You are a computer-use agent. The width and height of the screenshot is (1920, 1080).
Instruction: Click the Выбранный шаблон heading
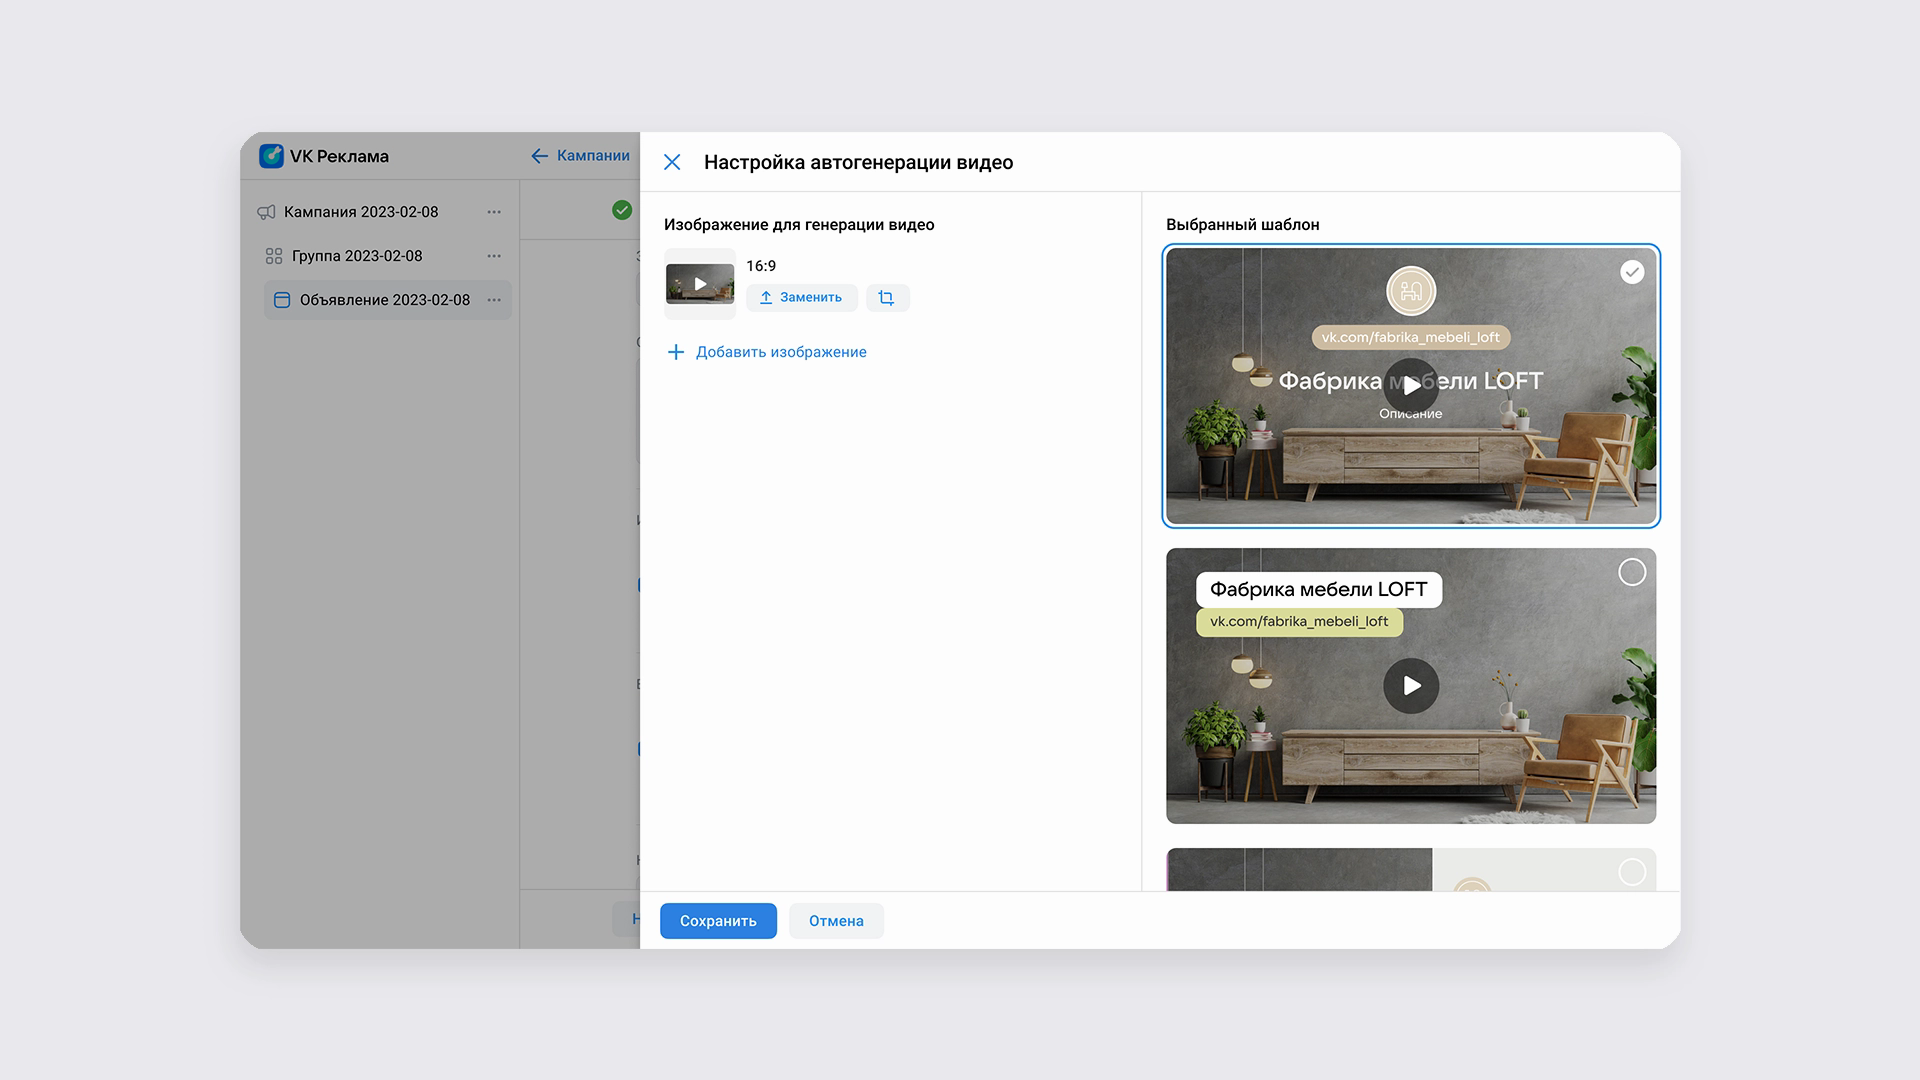pyautogui.click(x=1242, y=225)
